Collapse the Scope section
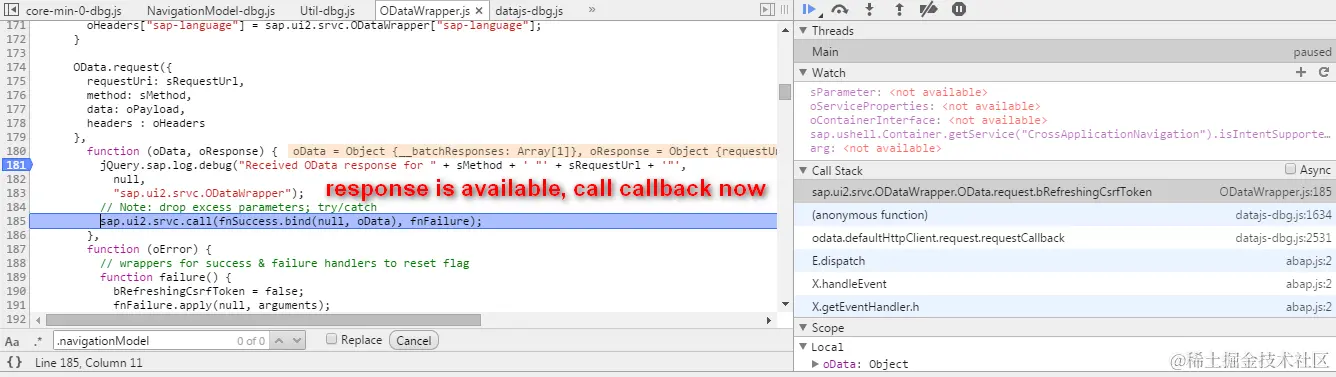This screenshot has height=377, width=1336. pos(803,328)
